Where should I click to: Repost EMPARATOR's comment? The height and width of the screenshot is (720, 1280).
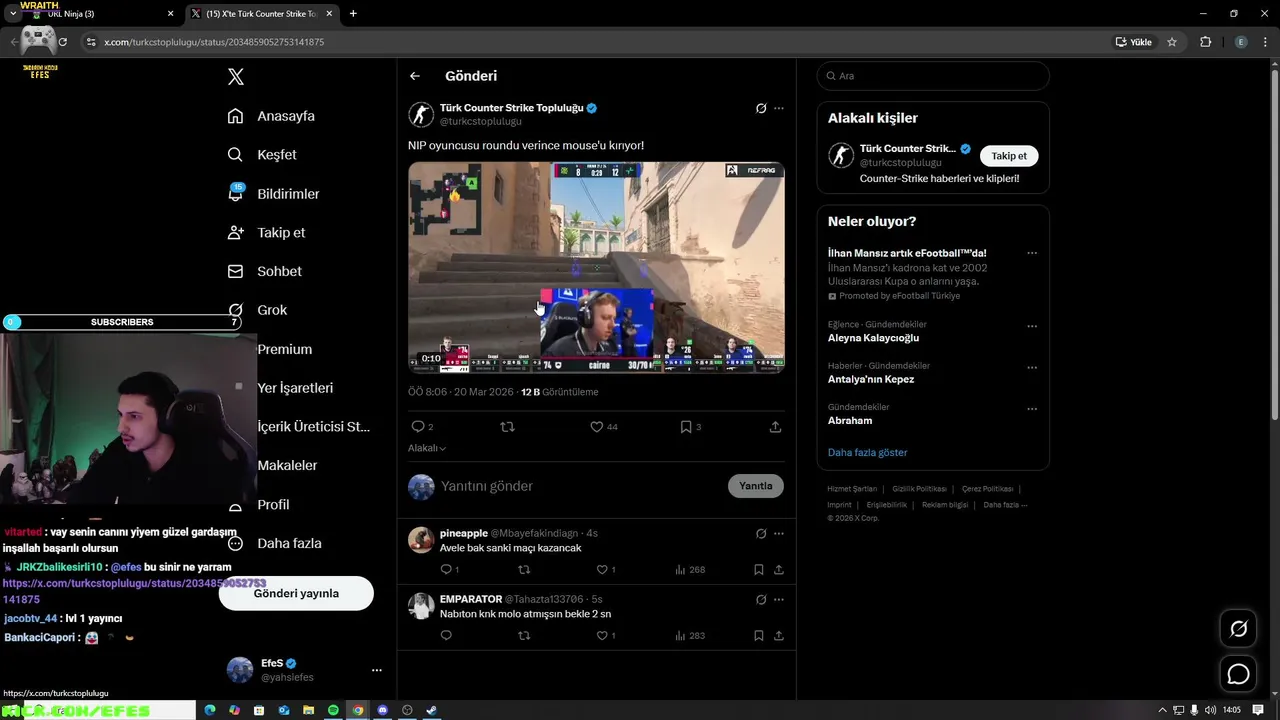(x=524, y=636)
